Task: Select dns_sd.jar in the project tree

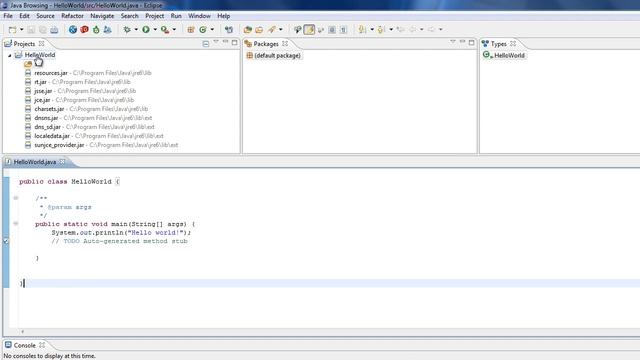Action: click(x=48, y=127)
